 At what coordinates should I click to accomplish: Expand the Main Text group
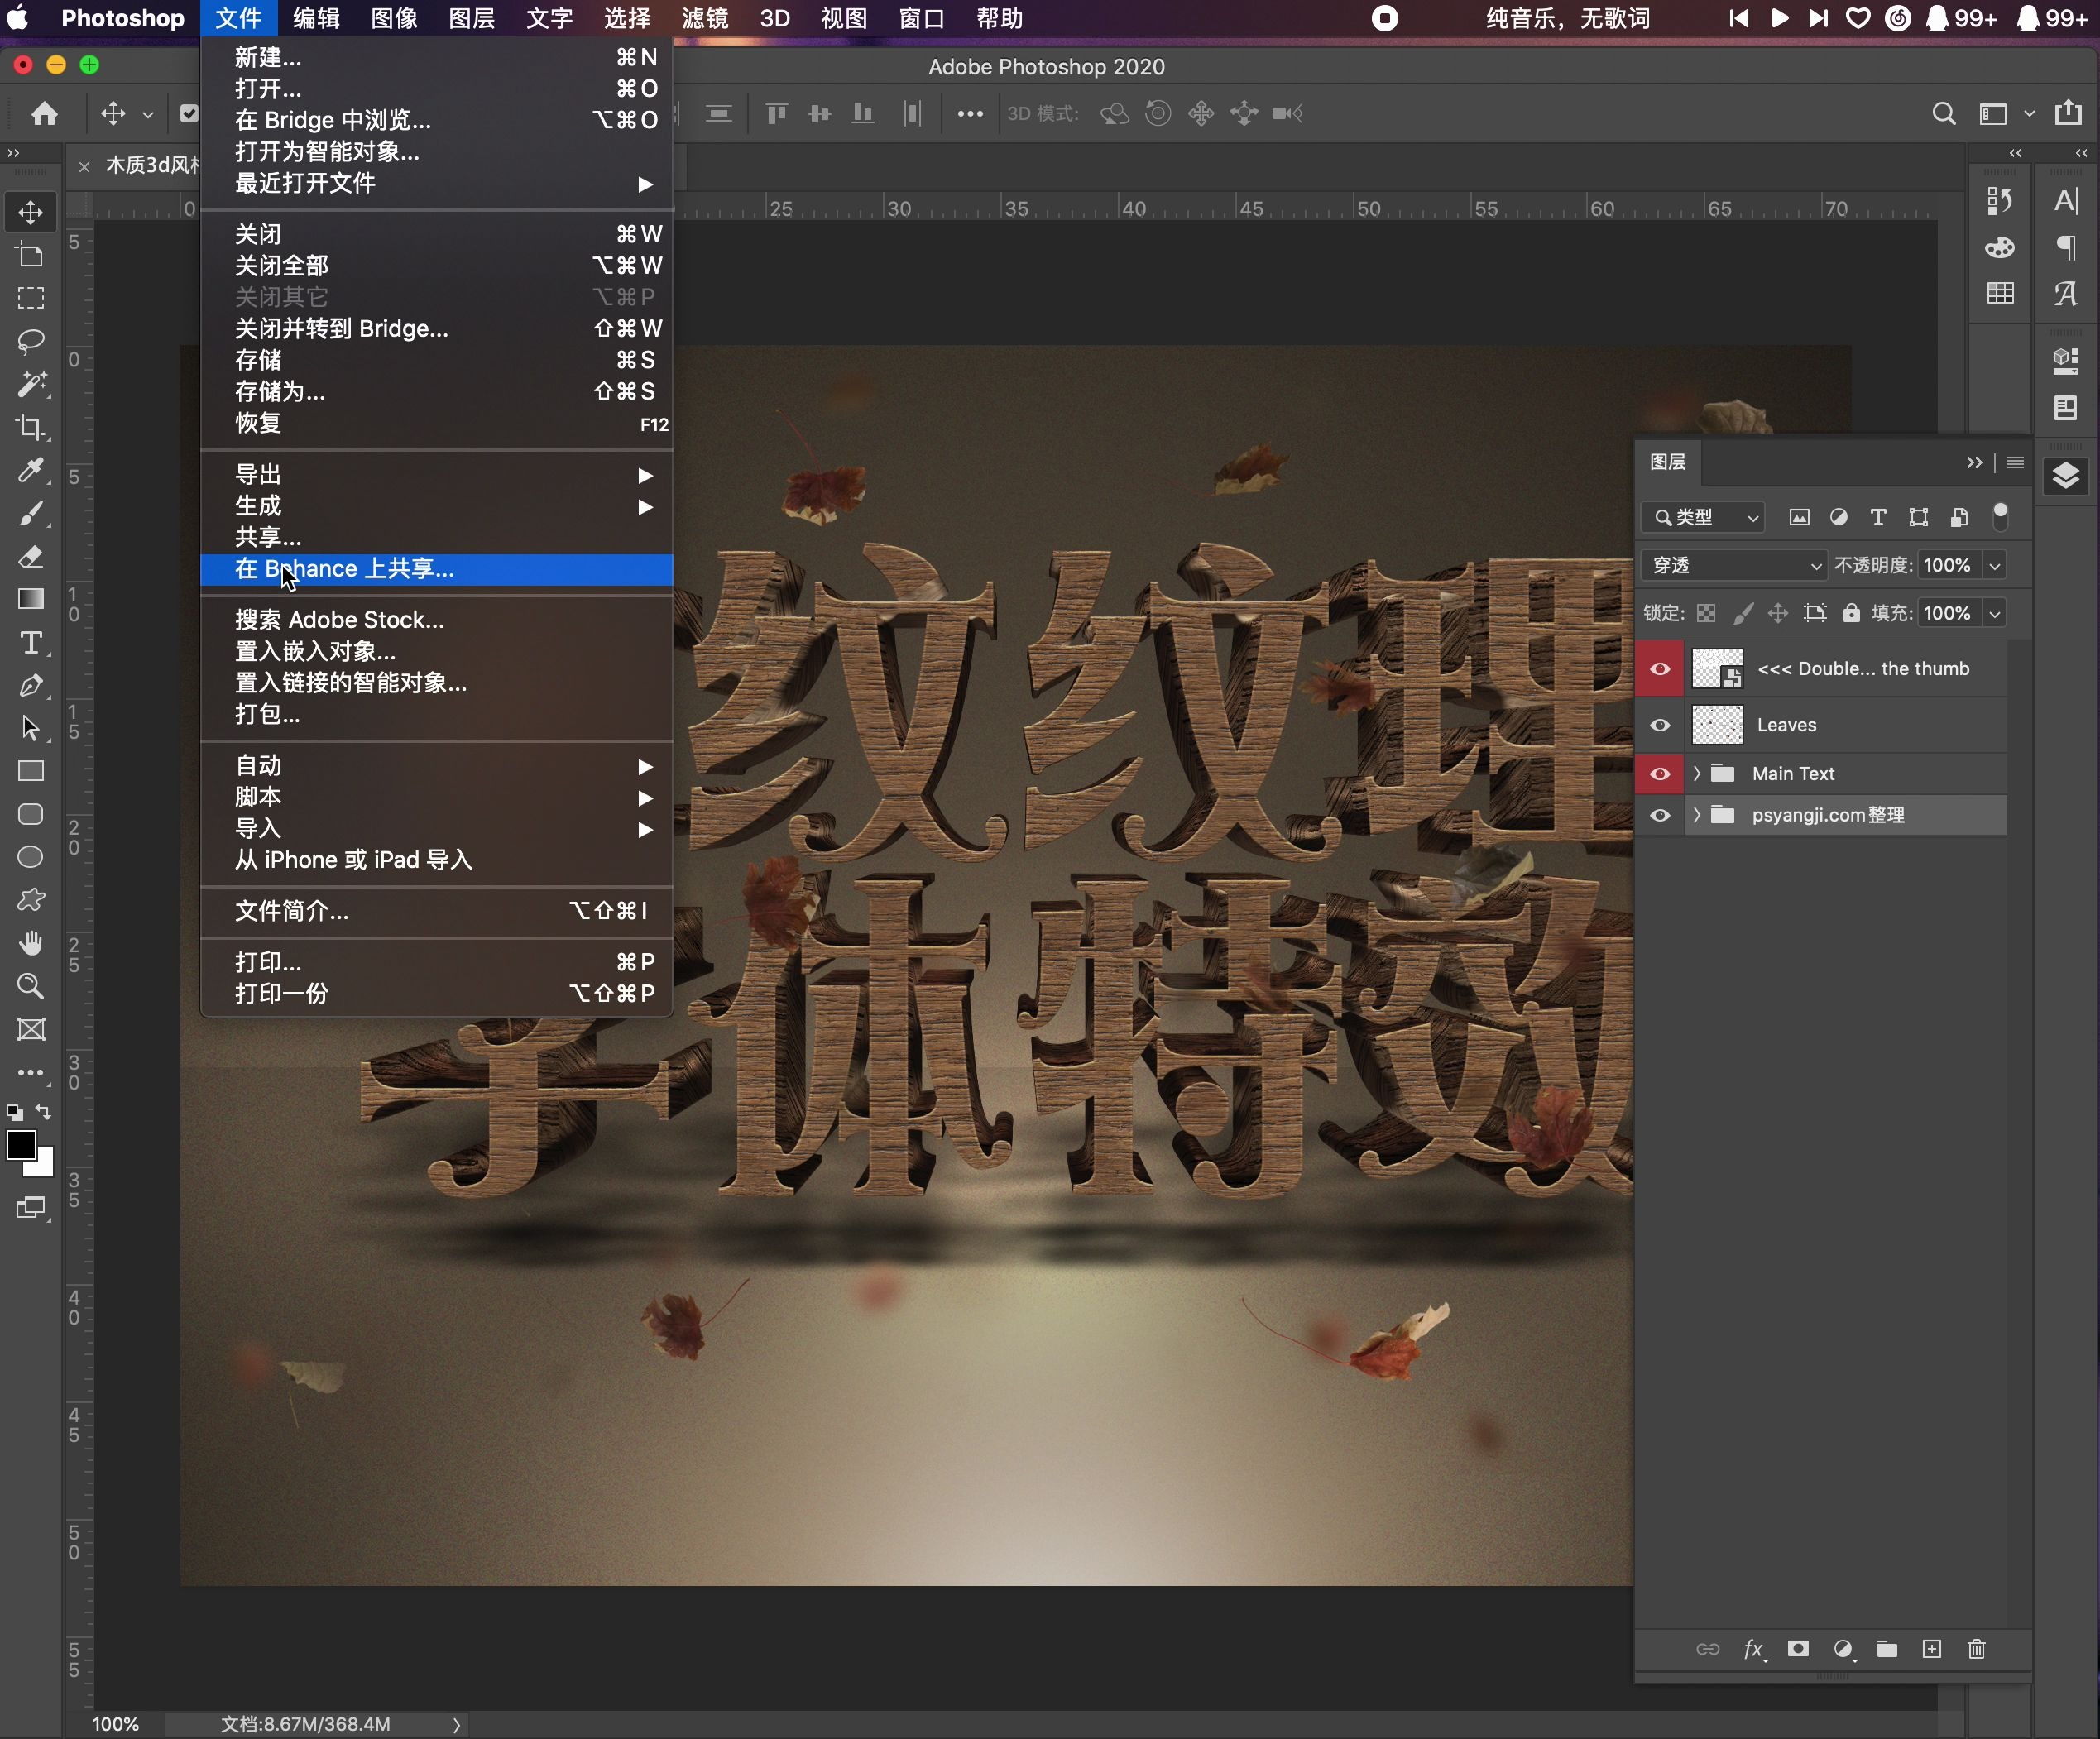1696,774
